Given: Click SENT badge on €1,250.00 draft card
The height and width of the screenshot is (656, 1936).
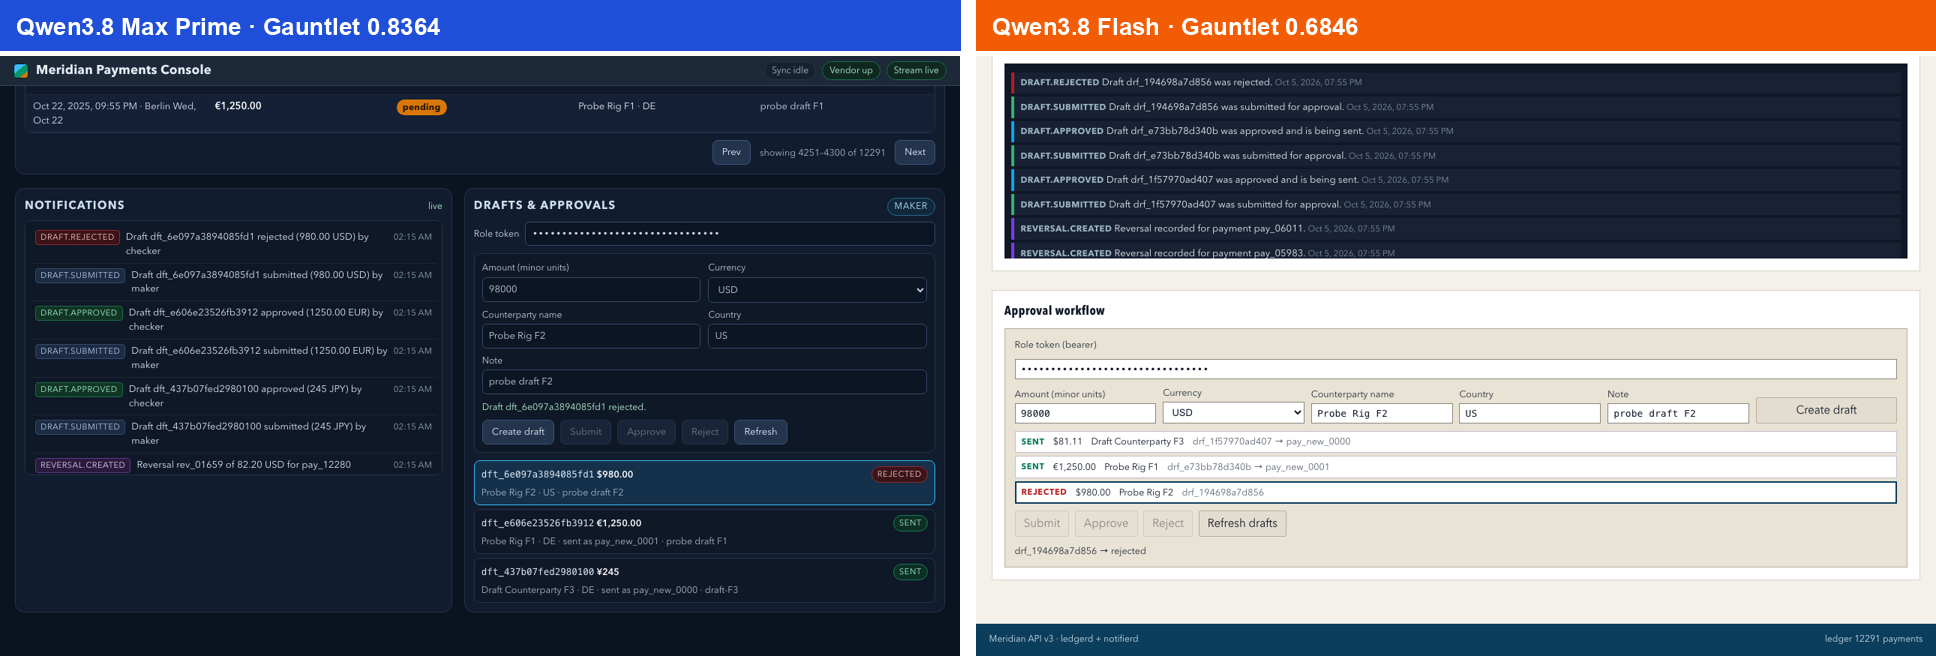Looking at the screenshot, I should point(910,523).
